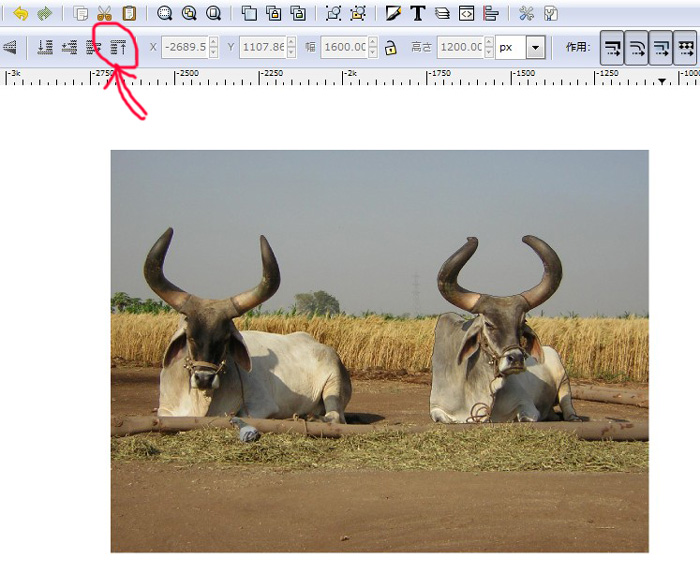Toggle scale stroke width affect button
The width and height of the screenshot is (700, 573).
click(612, 47)
